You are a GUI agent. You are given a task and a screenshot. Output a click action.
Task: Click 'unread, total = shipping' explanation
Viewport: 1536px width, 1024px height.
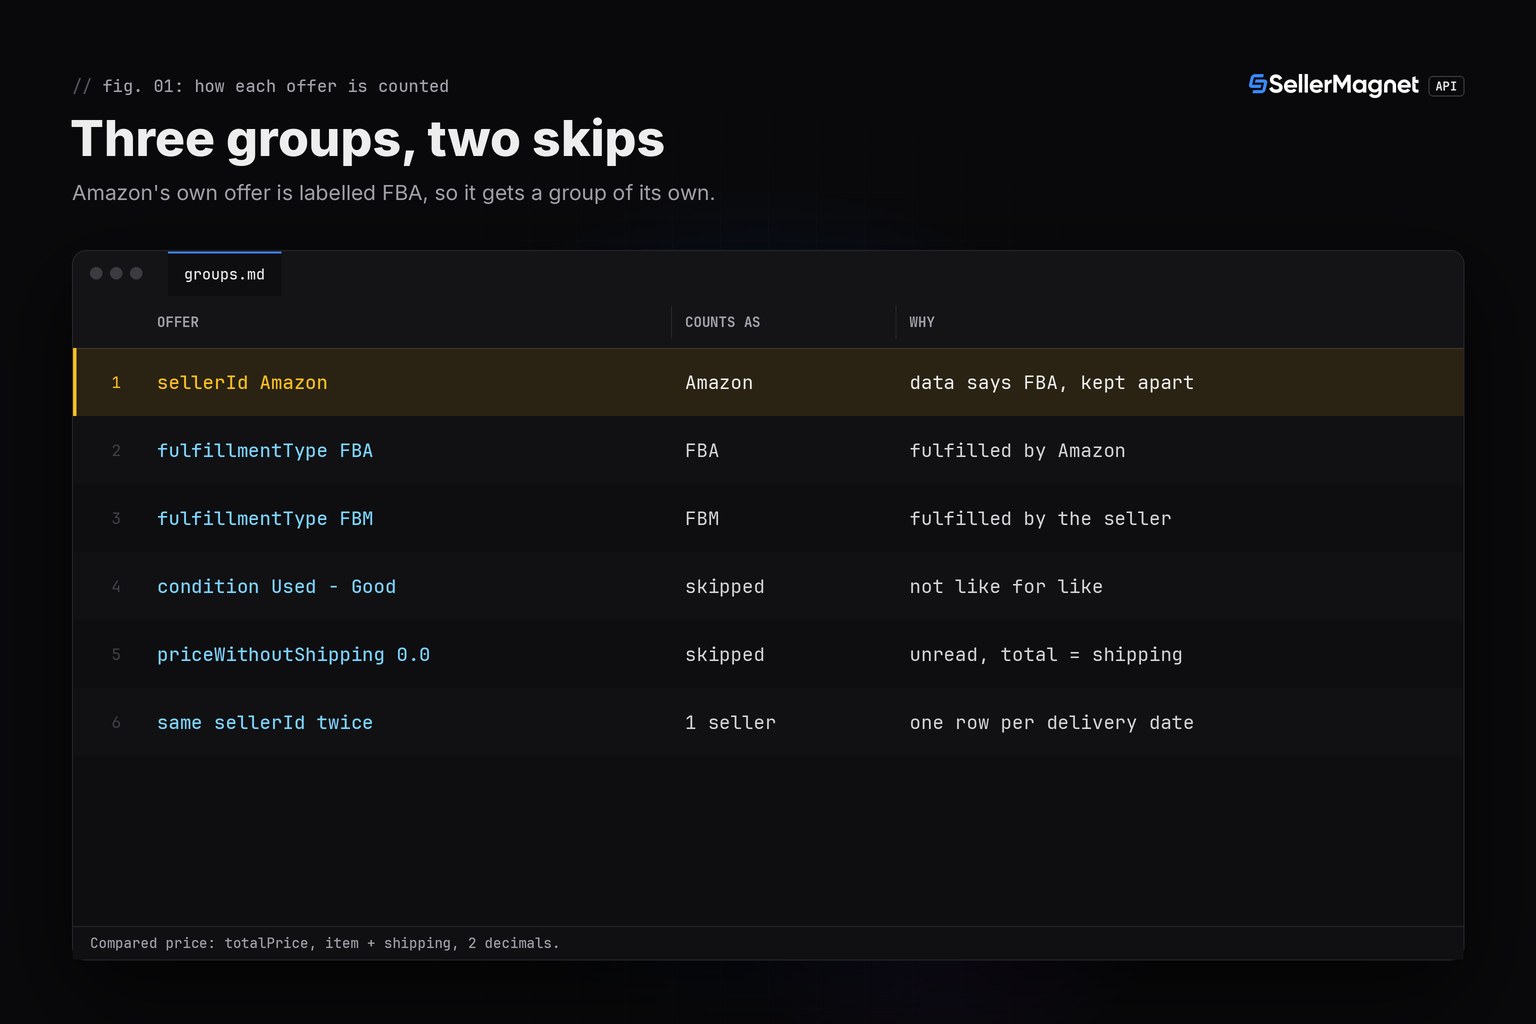pos(1046,655)
